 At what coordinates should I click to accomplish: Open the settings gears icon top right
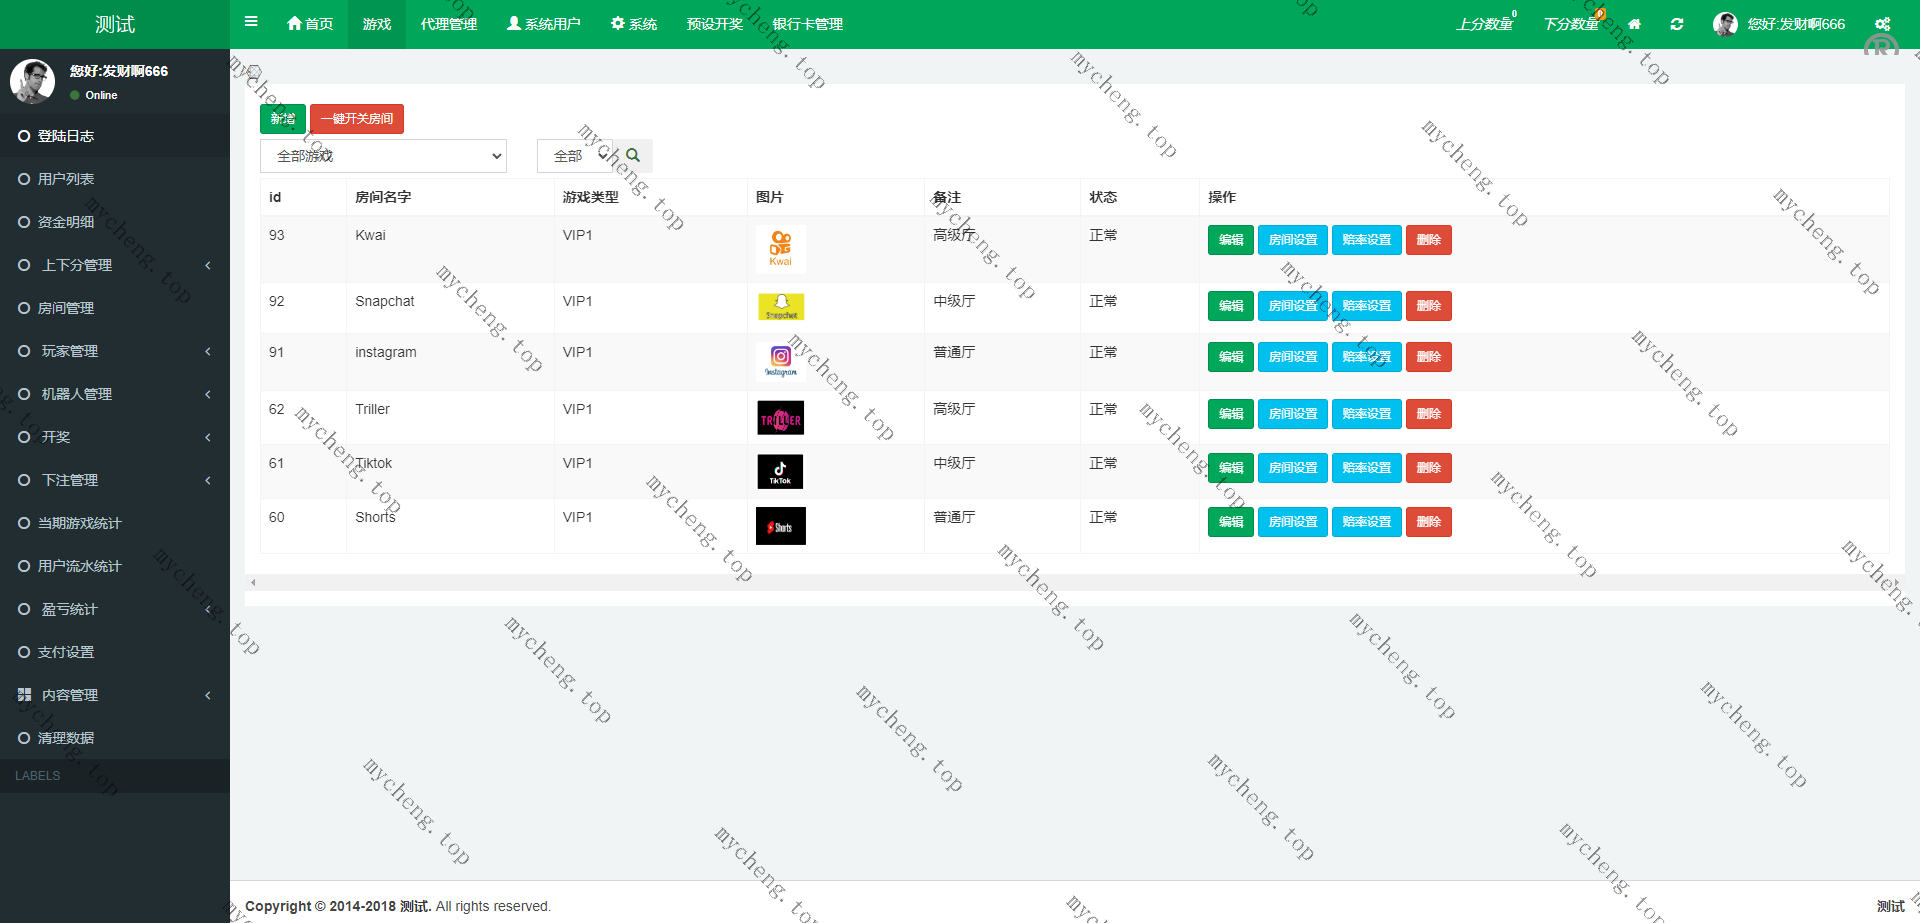point(1882,24)
